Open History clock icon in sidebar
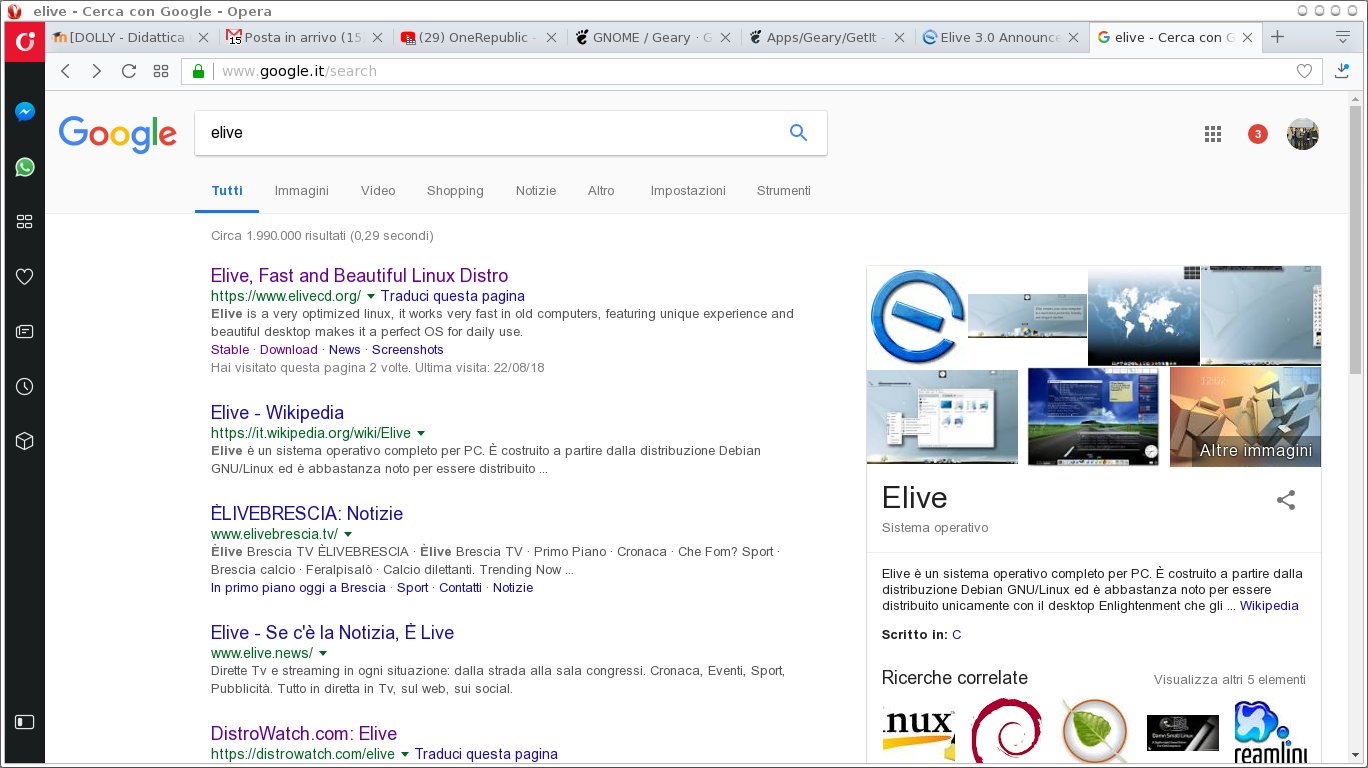Viewport: 1368px width, 768px height. tap(25, 386)
